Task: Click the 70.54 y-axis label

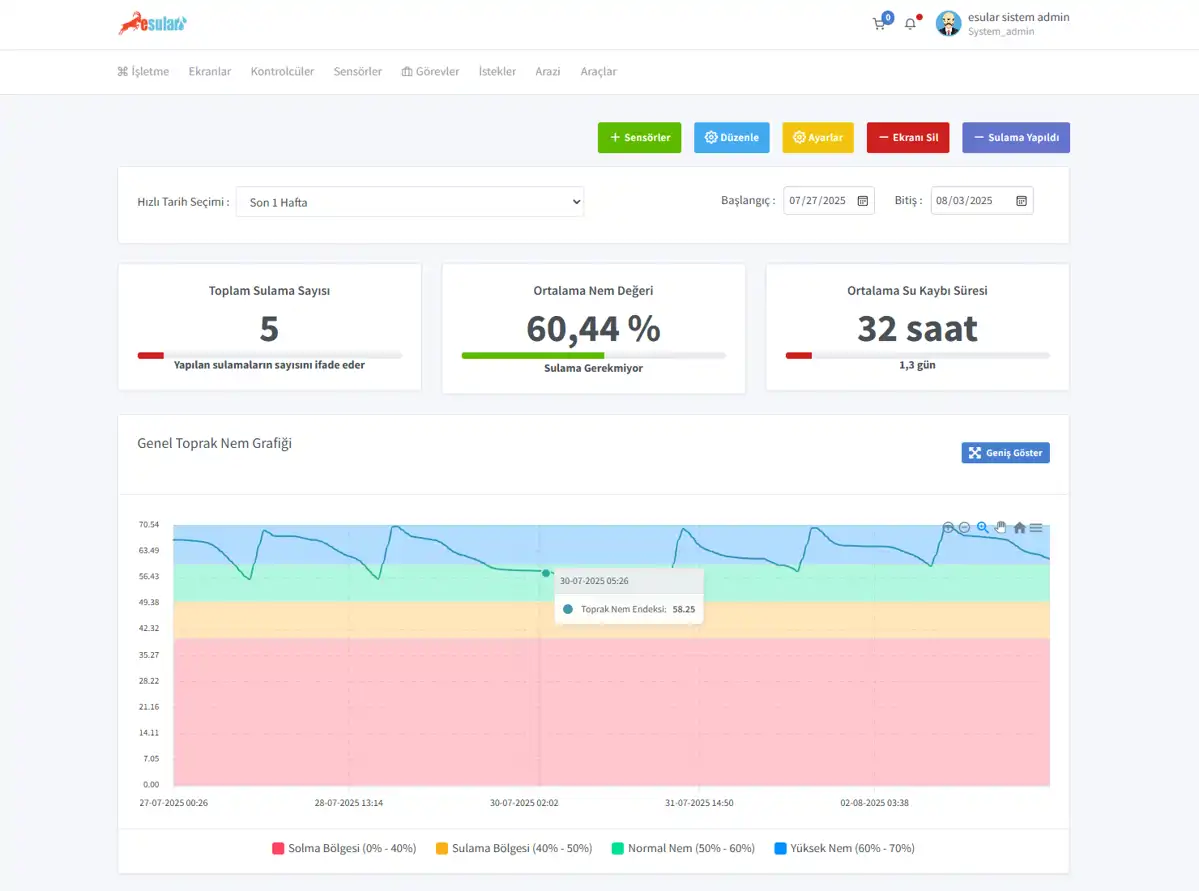Action: pos(149,525)
